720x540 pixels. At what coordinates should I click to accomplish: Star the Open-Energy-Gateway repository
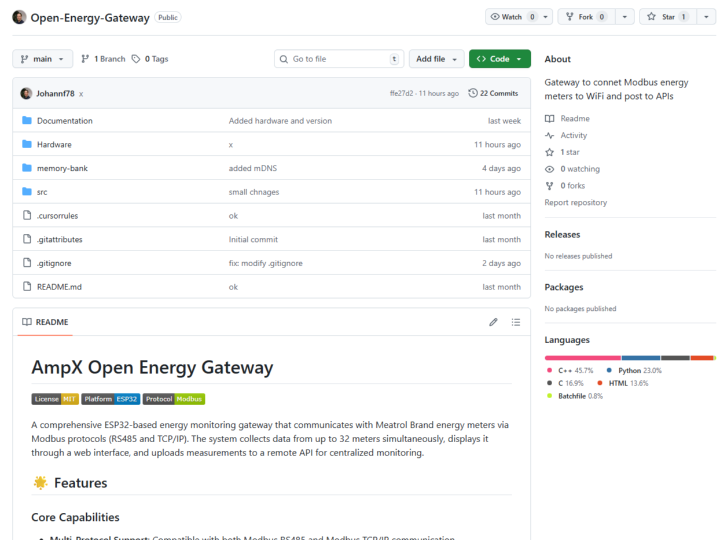[664, 17]
